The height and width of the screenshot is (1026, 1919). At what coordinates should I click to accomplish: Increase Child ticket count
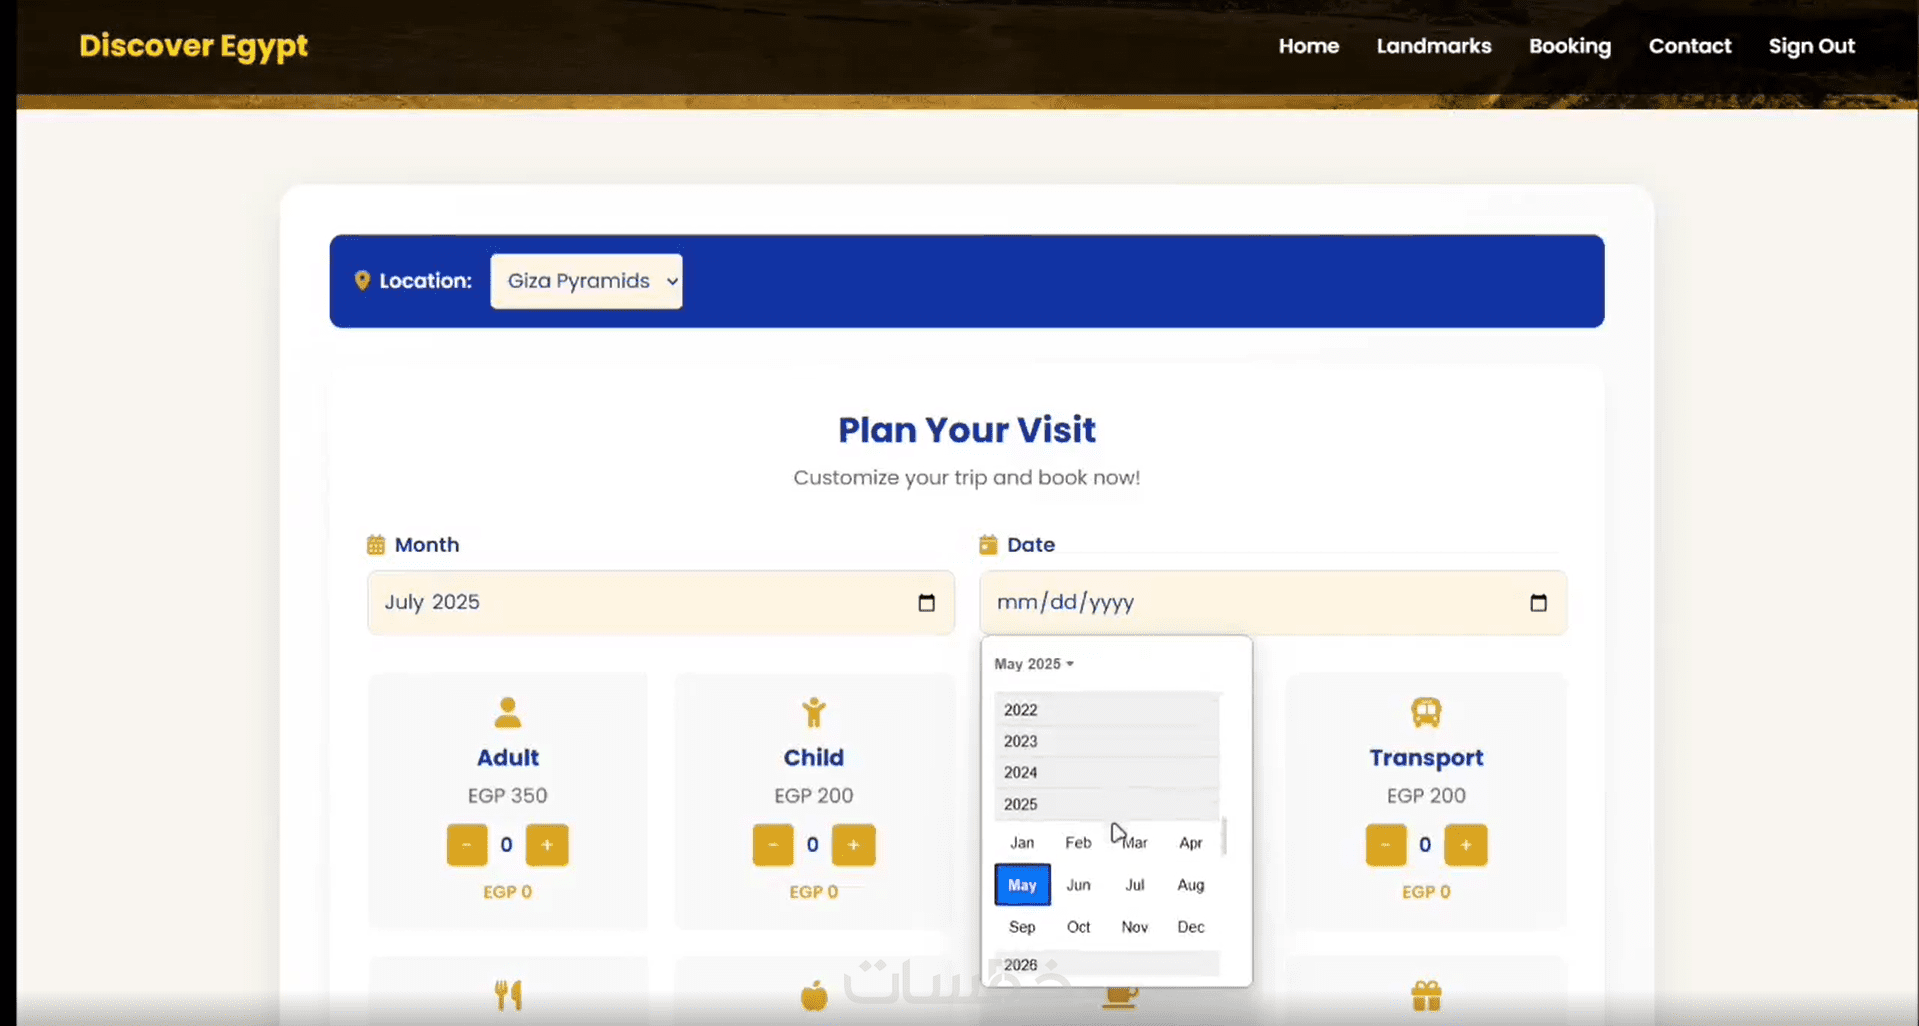[853, 845]
